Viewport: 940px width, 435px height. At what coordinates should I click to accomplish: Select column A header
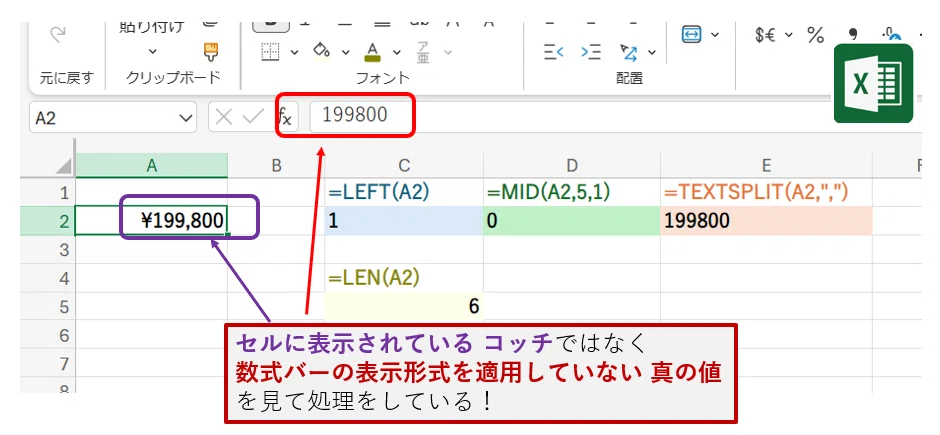click(x=152, y=166)
